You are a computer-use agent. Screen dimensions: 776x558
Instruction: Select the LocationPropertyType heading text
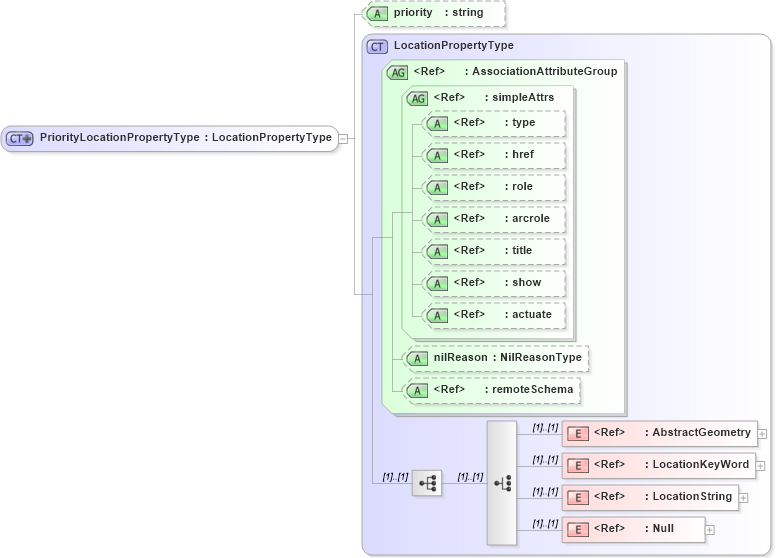point(454,46)
